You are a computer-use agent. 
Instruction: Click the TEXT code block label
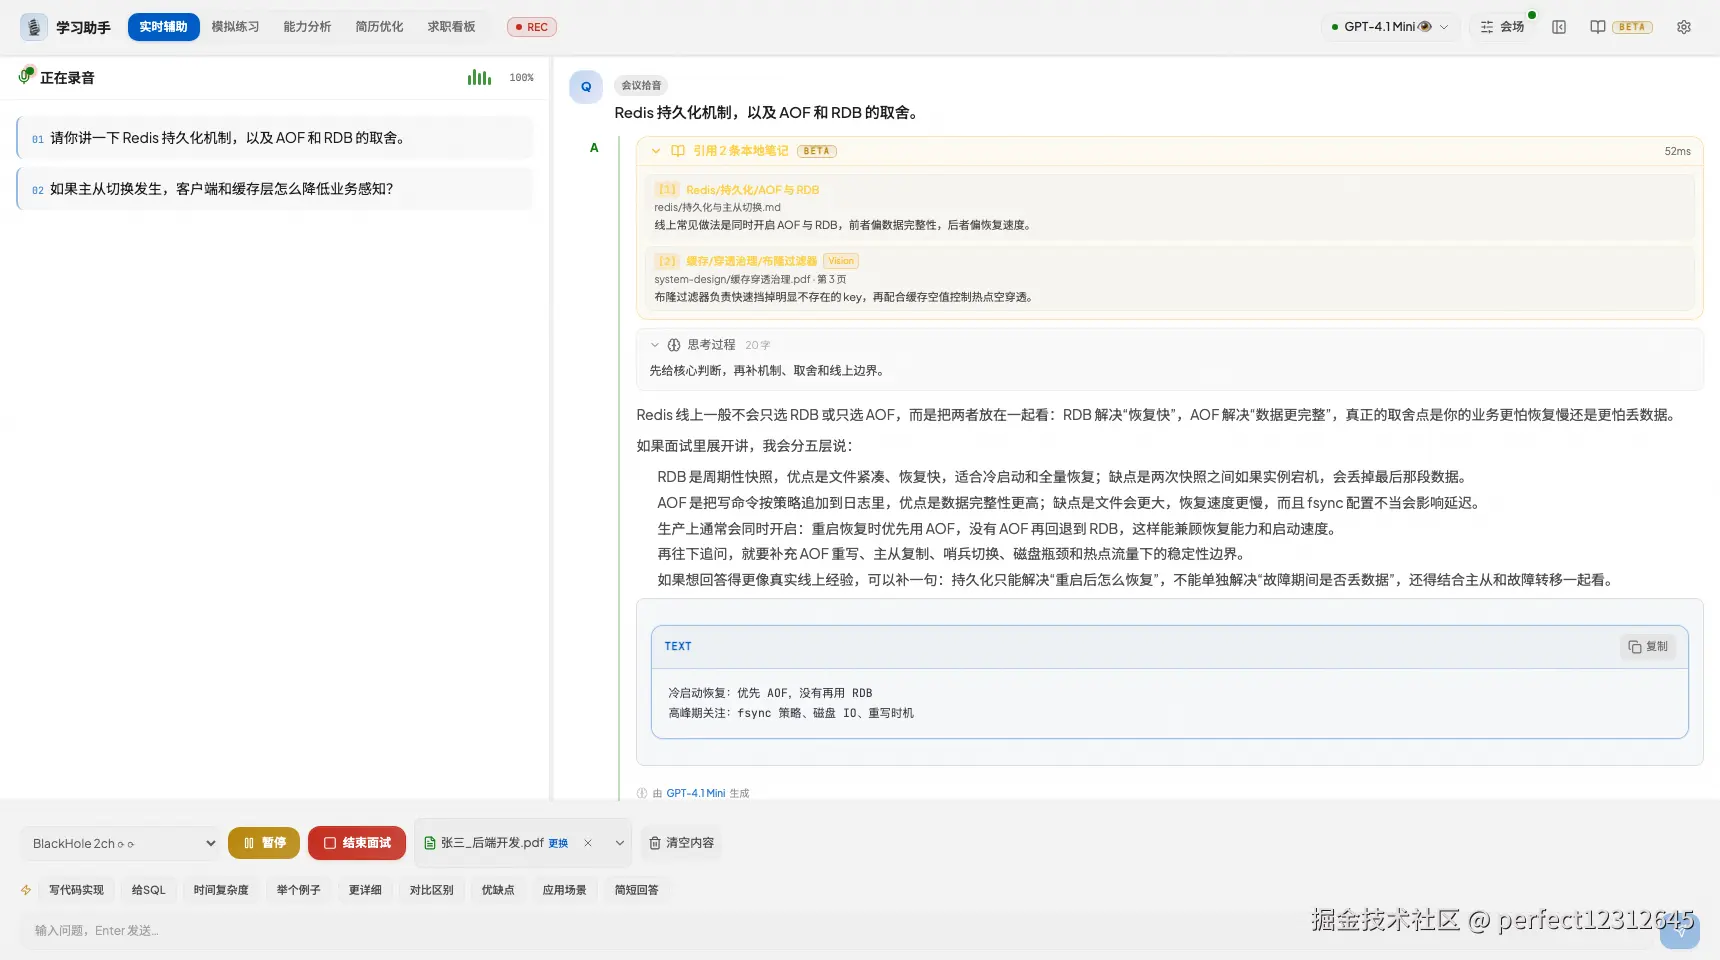point(678,647)
